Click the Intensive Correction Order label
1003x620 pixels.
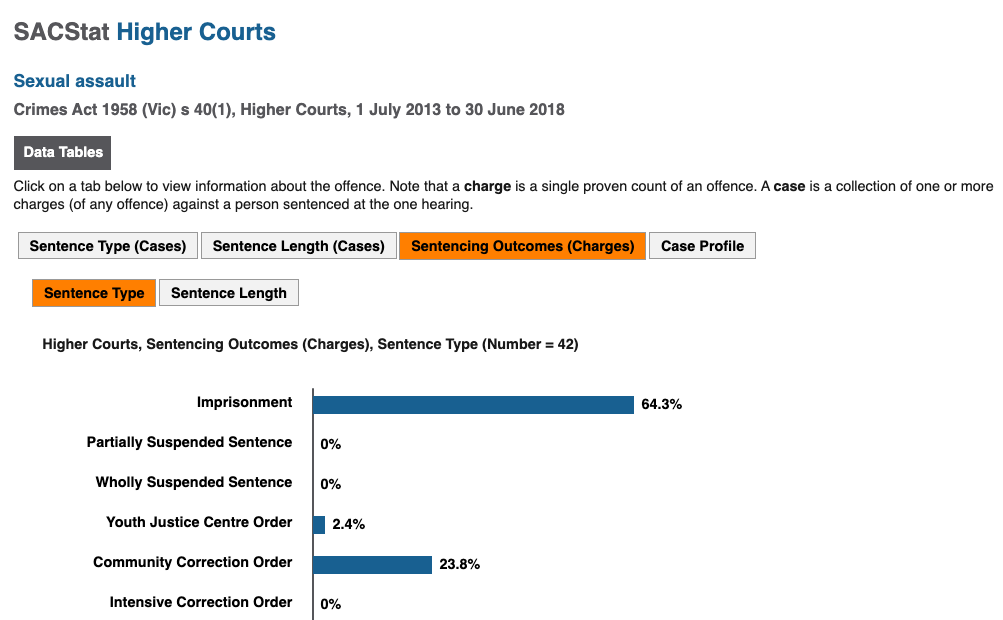click(x=201, y=602)
